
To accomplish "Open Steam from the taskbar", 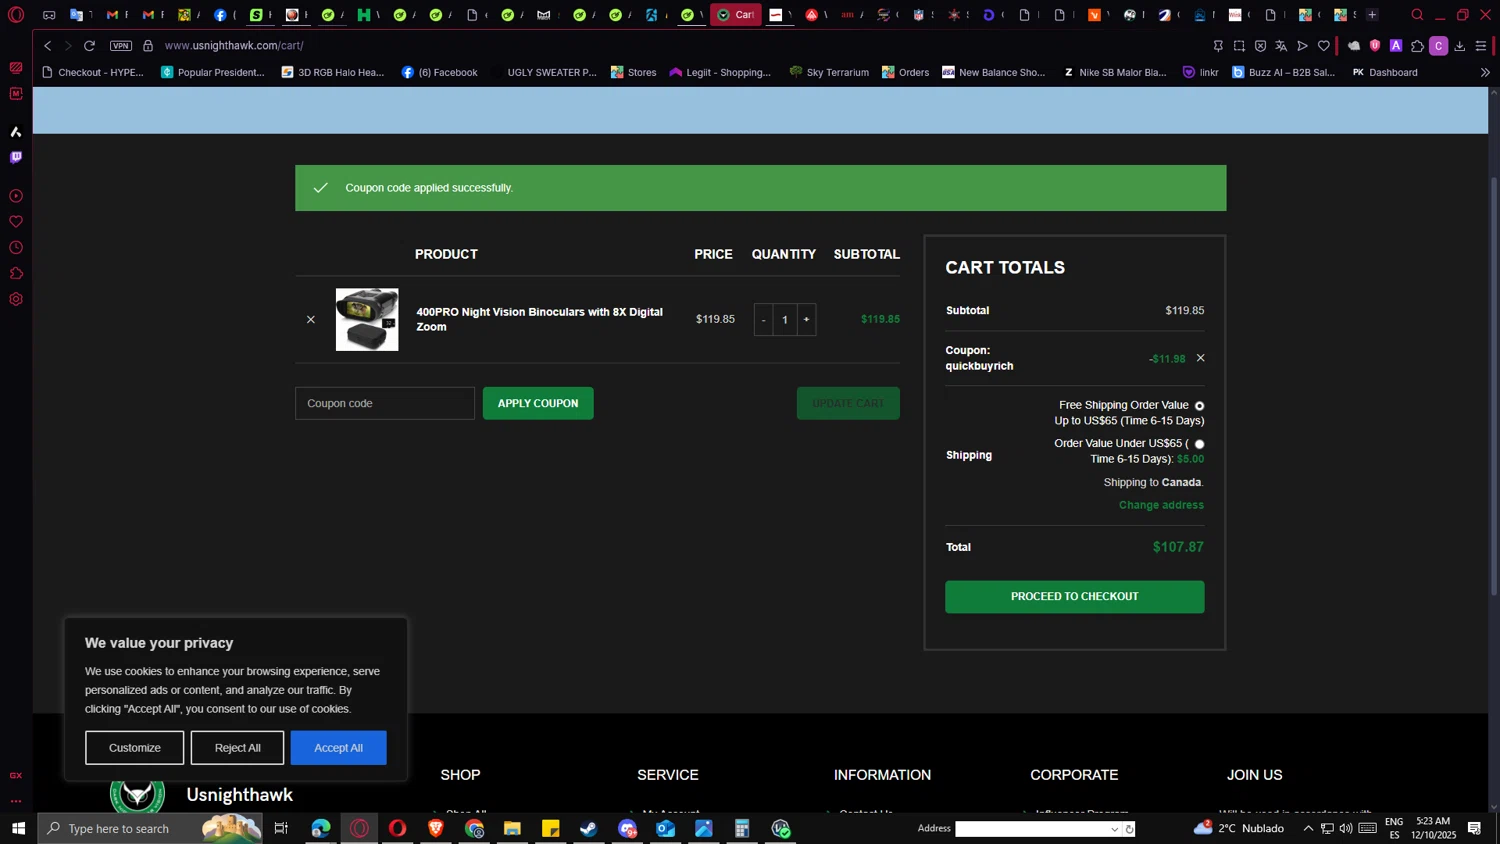I will click(589, 829).
